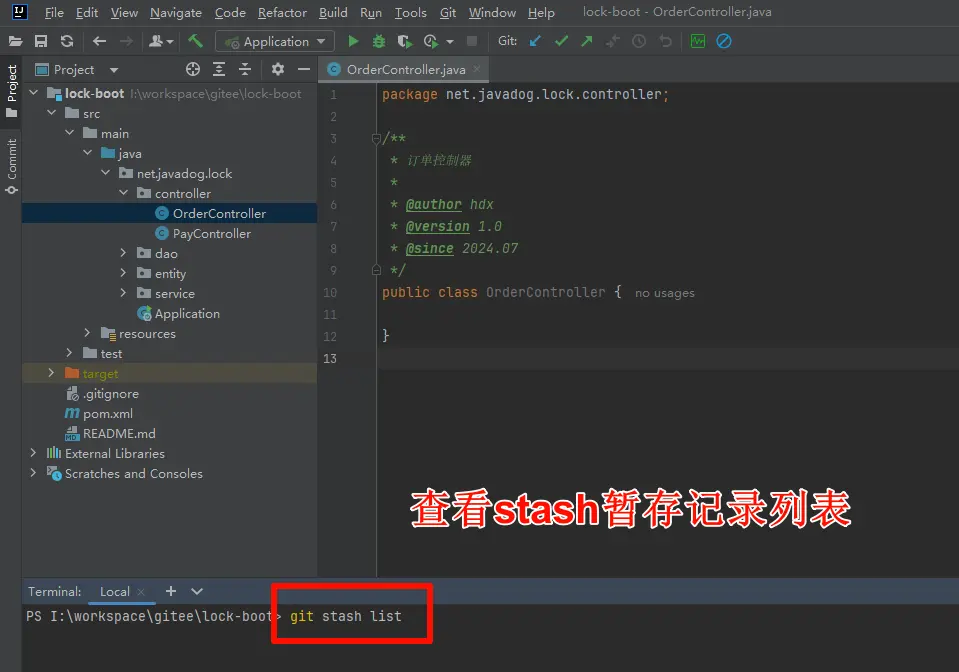The width and height of the screenshot is (959, 672).
Task: Click the Build project hammer icon
Action: 195,41
